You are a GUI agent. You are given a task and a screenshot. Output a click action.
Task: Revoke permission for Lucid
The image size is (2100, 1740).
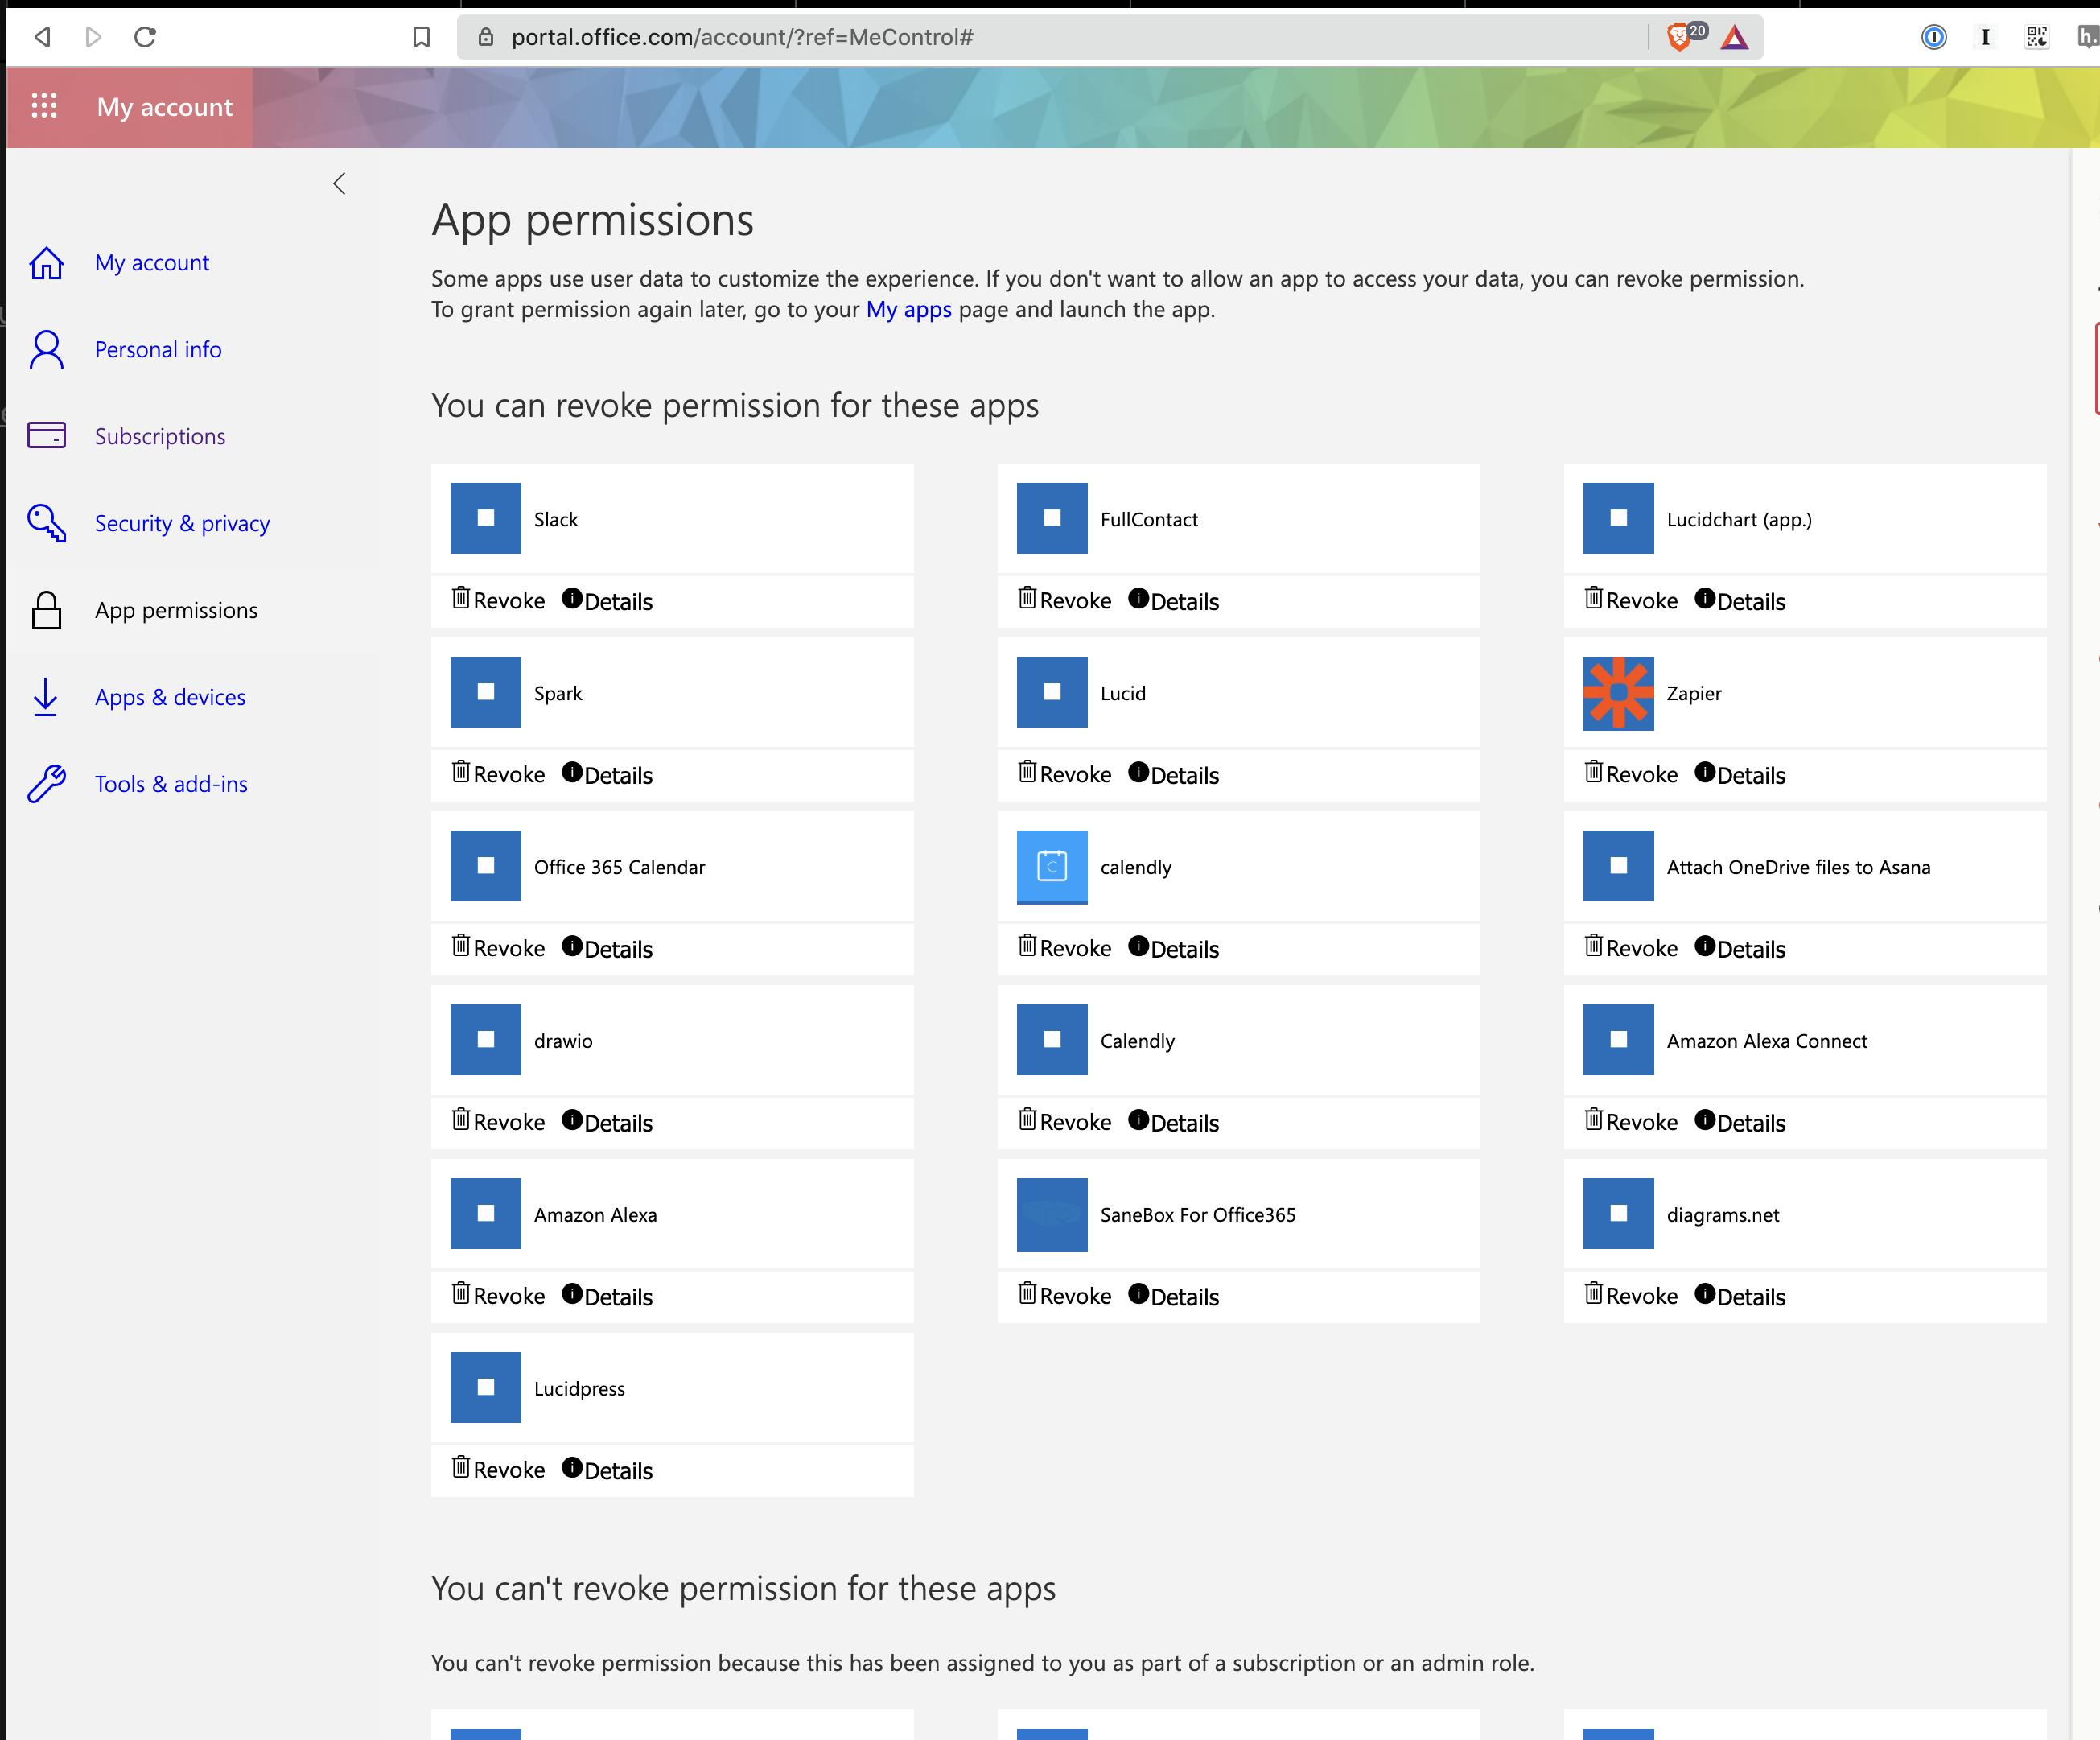1064,774
